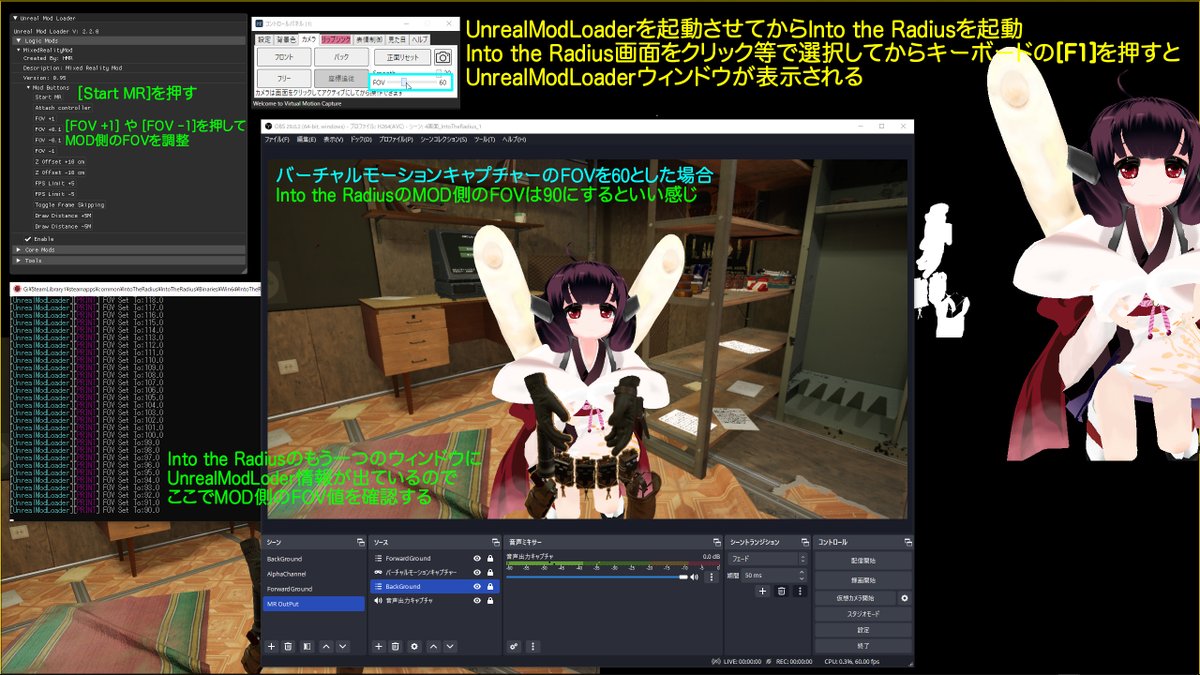The width and height of the screenshot is (1200, 675).
Task: Toggle lock on ForwardGround source
Action: 490,558
